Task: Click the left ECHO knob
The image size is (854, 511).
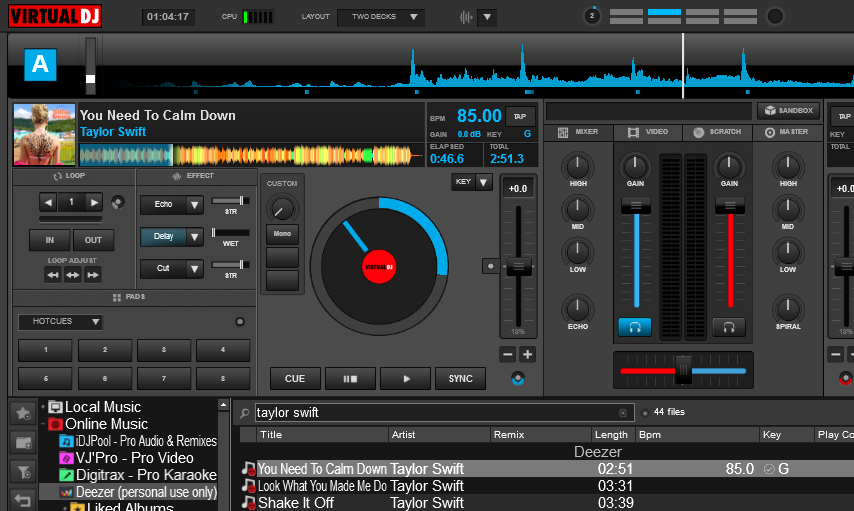Action: [x=577, y=309]
